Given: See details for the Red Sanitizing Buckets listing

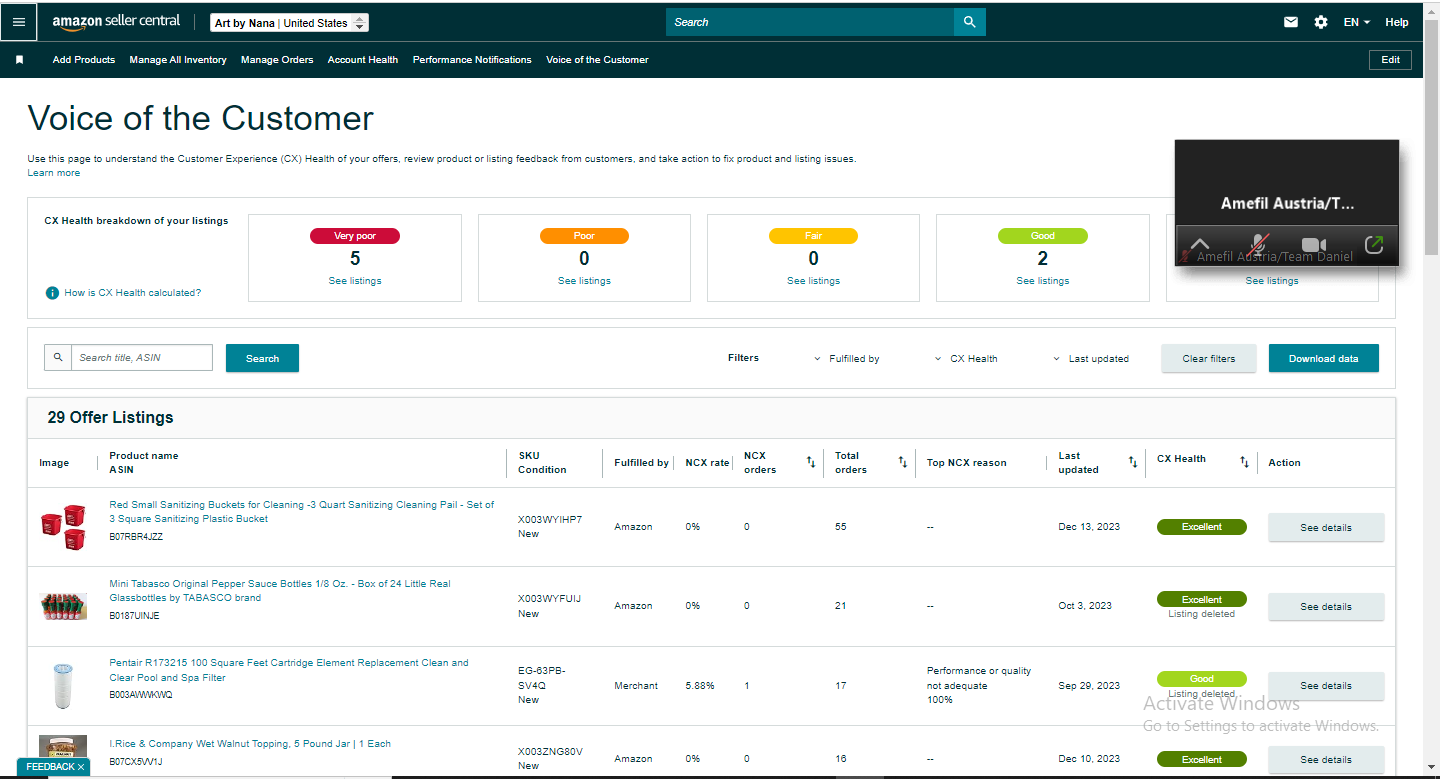Looking at the screenshot, I should pos(1326,527).
